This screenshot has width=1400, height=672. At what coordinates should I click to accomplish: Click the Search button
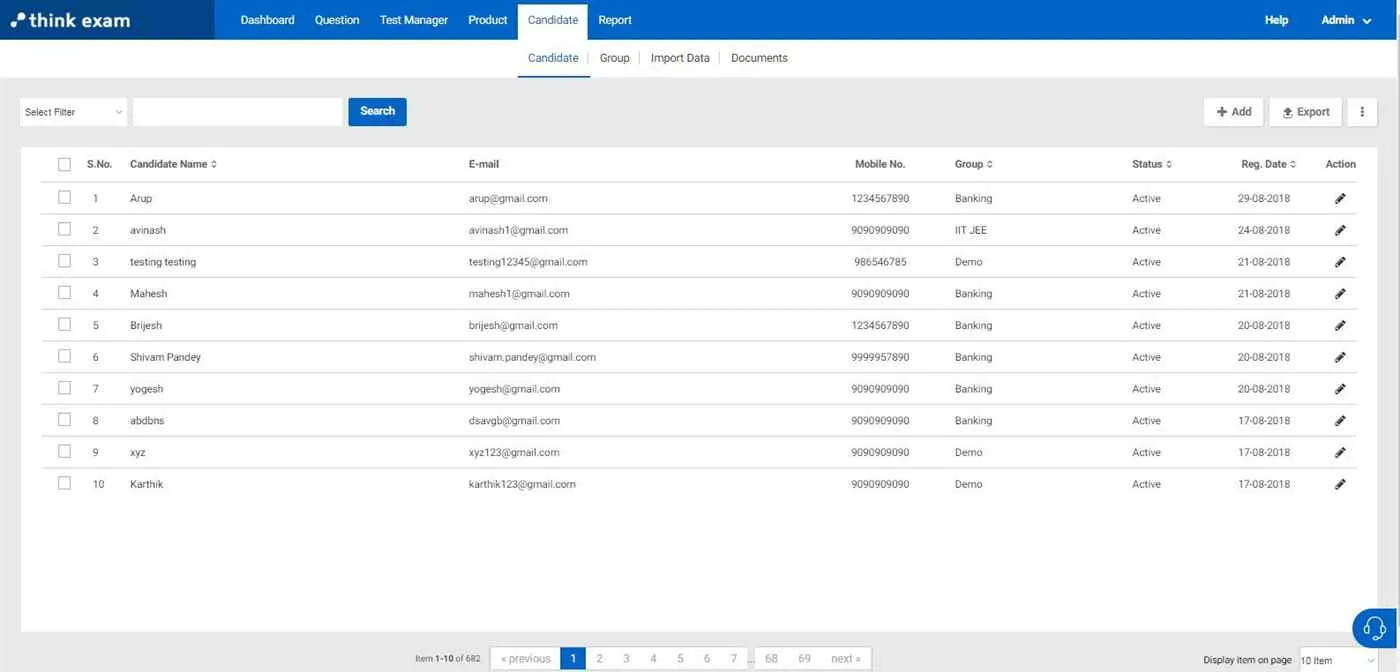pyautogui.click(x=377, y=111)
